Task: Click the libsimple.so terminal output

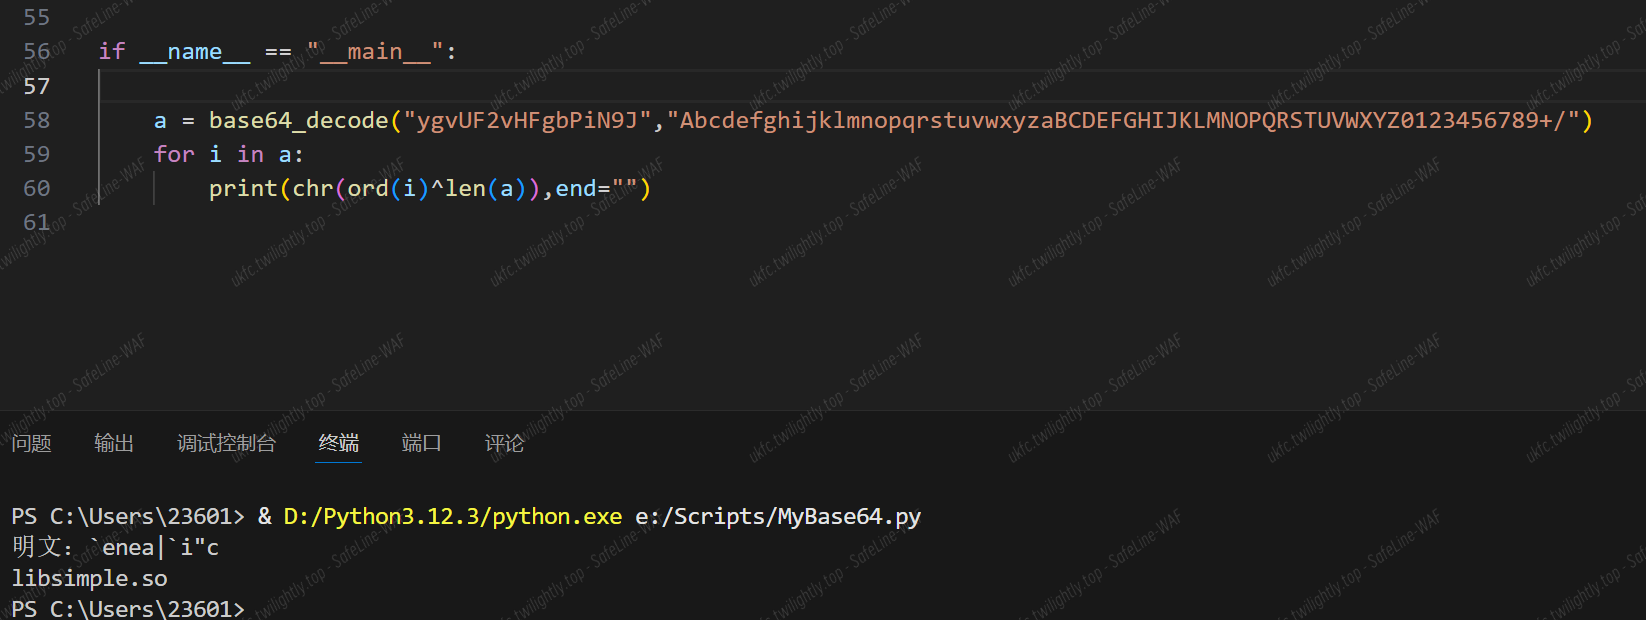Action: pos(90,578)
